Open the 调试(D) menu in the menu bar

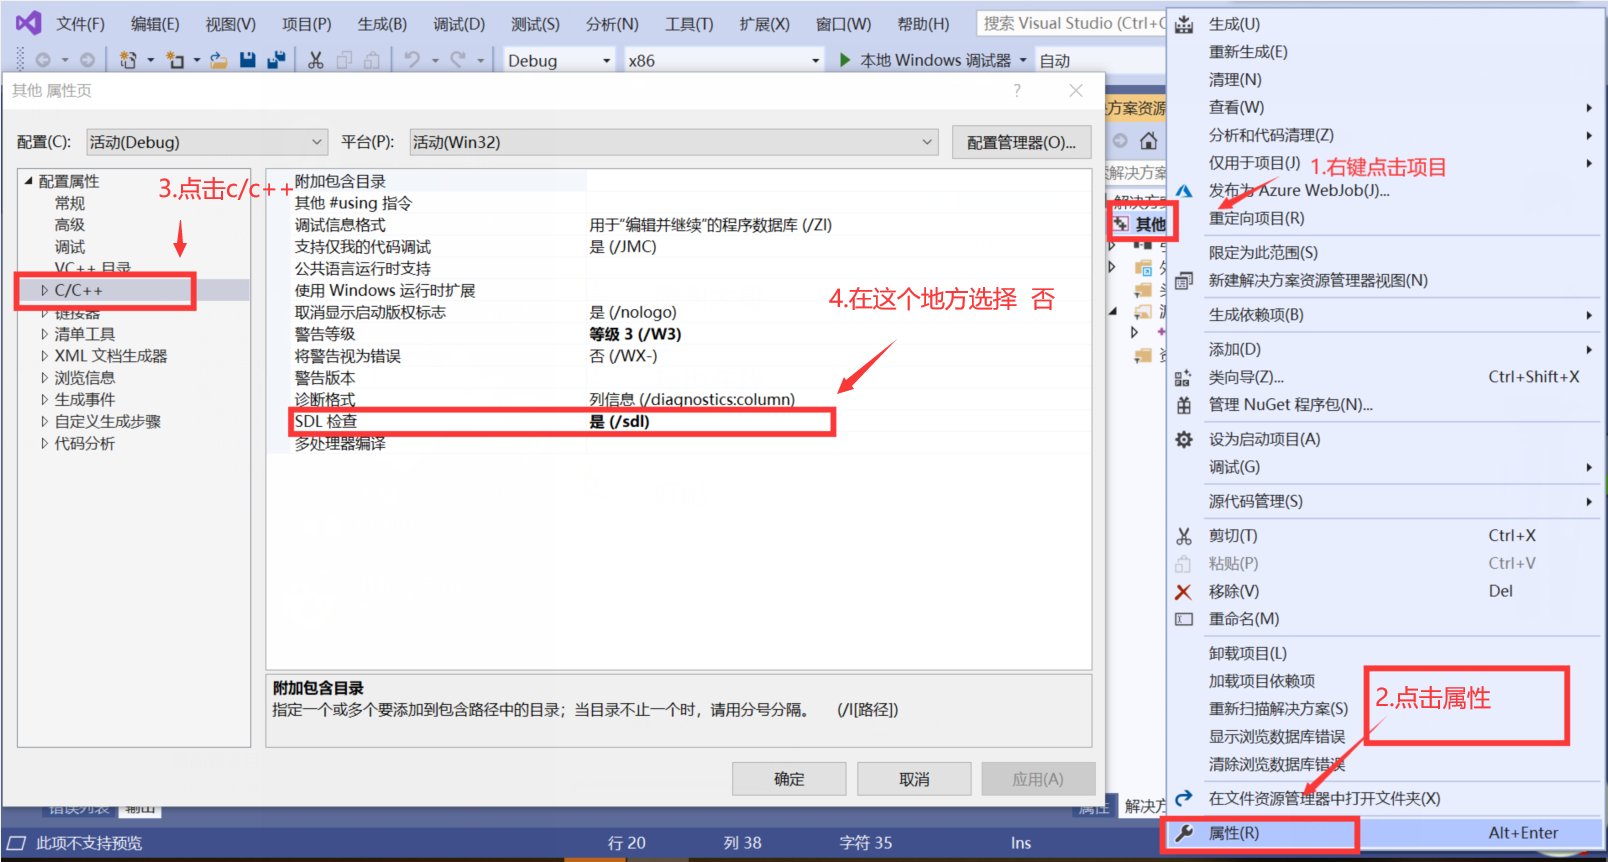point(459,24)
